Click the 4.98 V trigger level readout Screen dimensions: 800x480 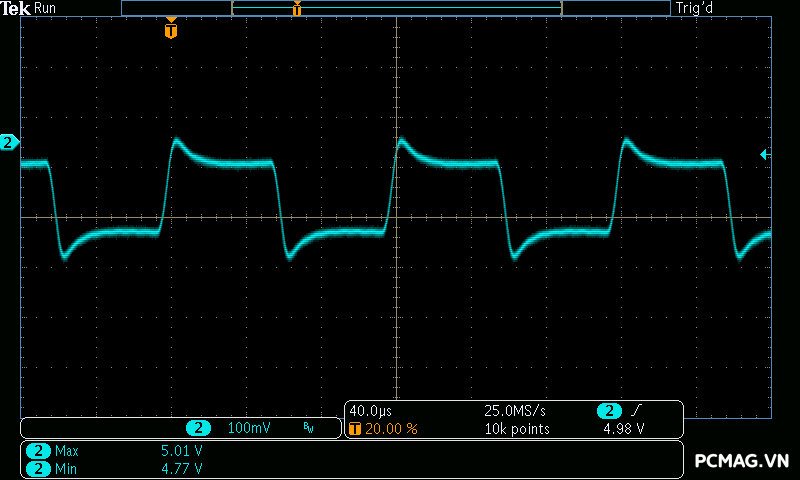(623, 429)
